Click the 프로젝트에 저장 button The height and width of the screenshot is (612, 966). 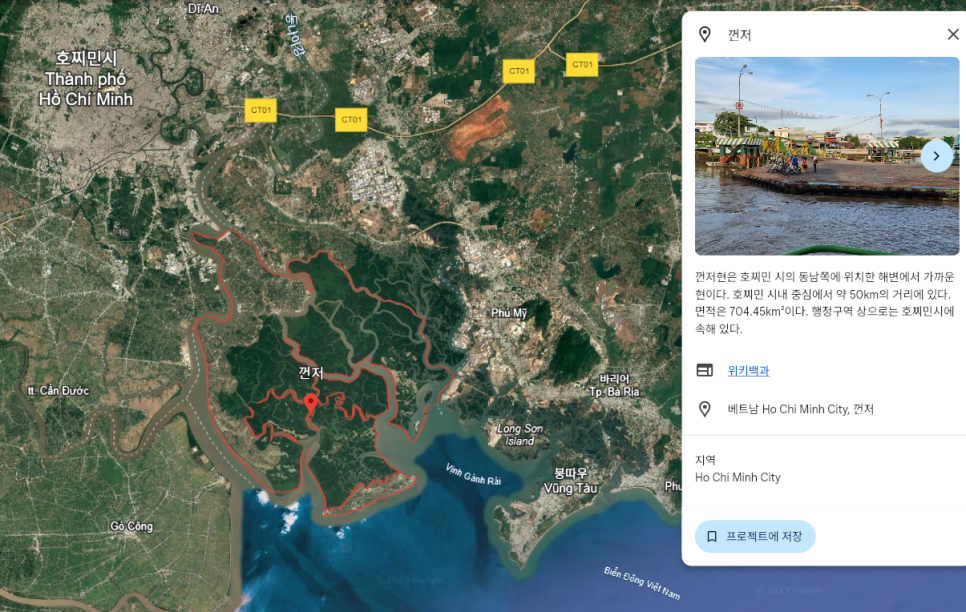pyautogui.click(x=755, y=536)
